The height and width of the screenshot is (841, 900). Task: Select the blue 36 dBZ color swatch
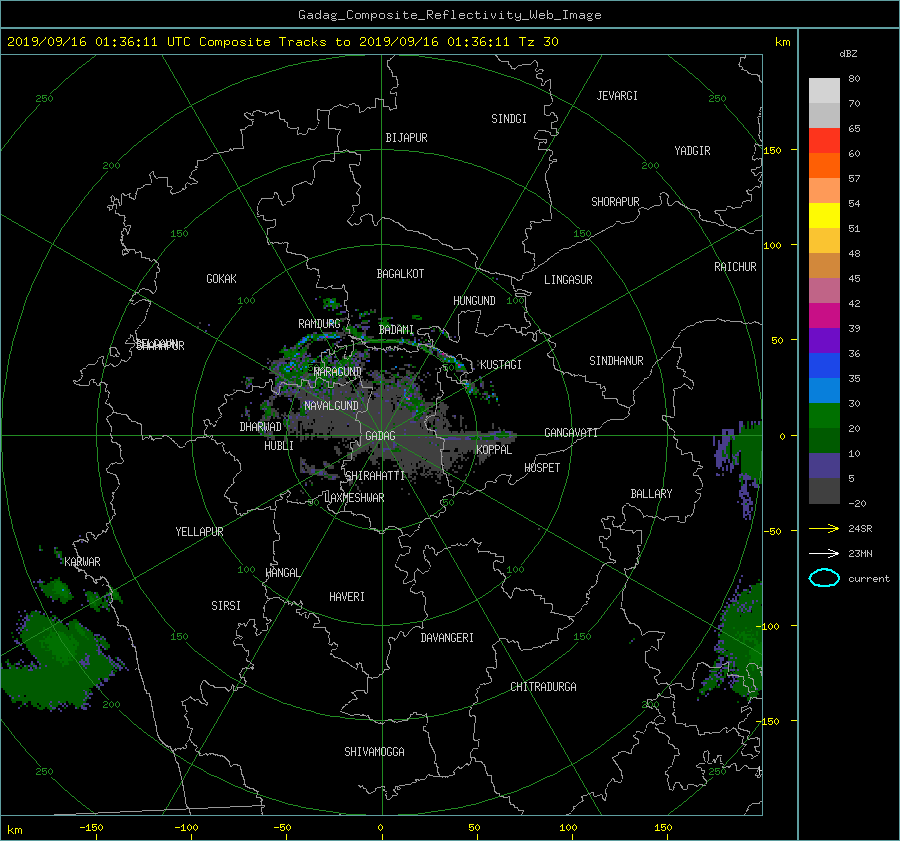pyautogui.click(x=824, y=366)
